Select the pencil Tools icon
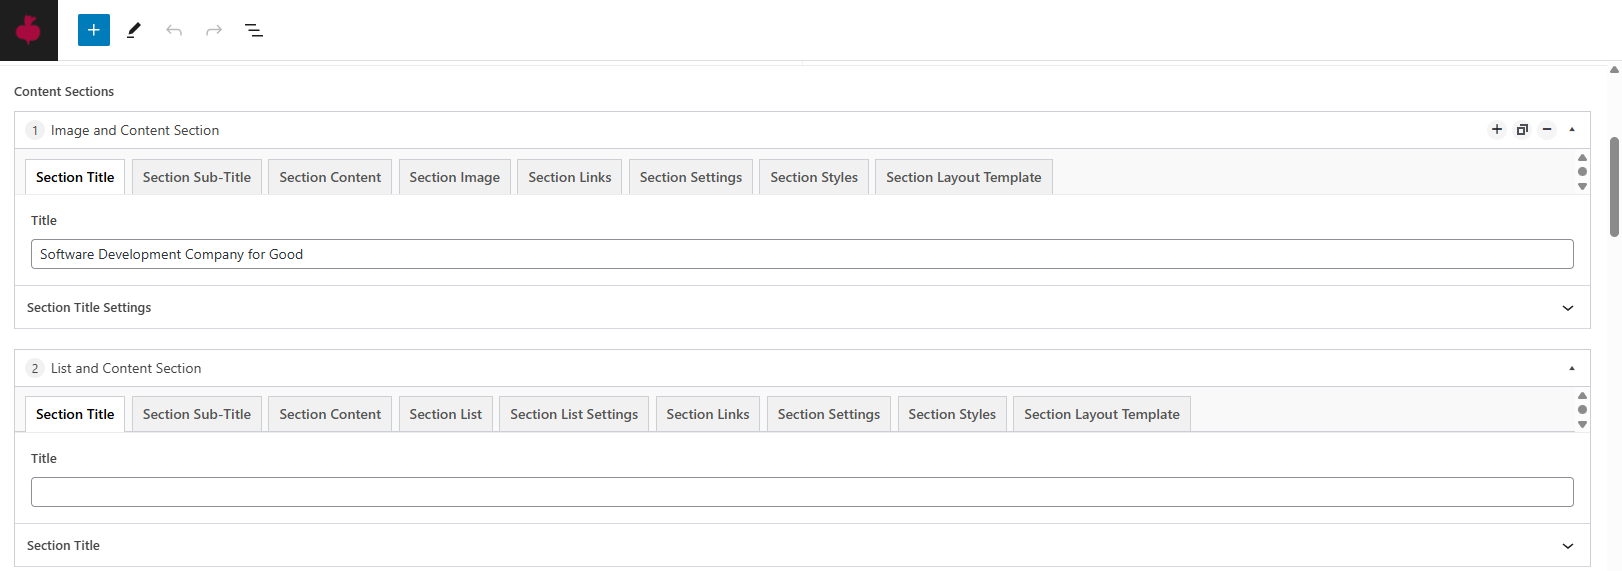Screen dimensions: 1622x571 [x=134, y=30]
